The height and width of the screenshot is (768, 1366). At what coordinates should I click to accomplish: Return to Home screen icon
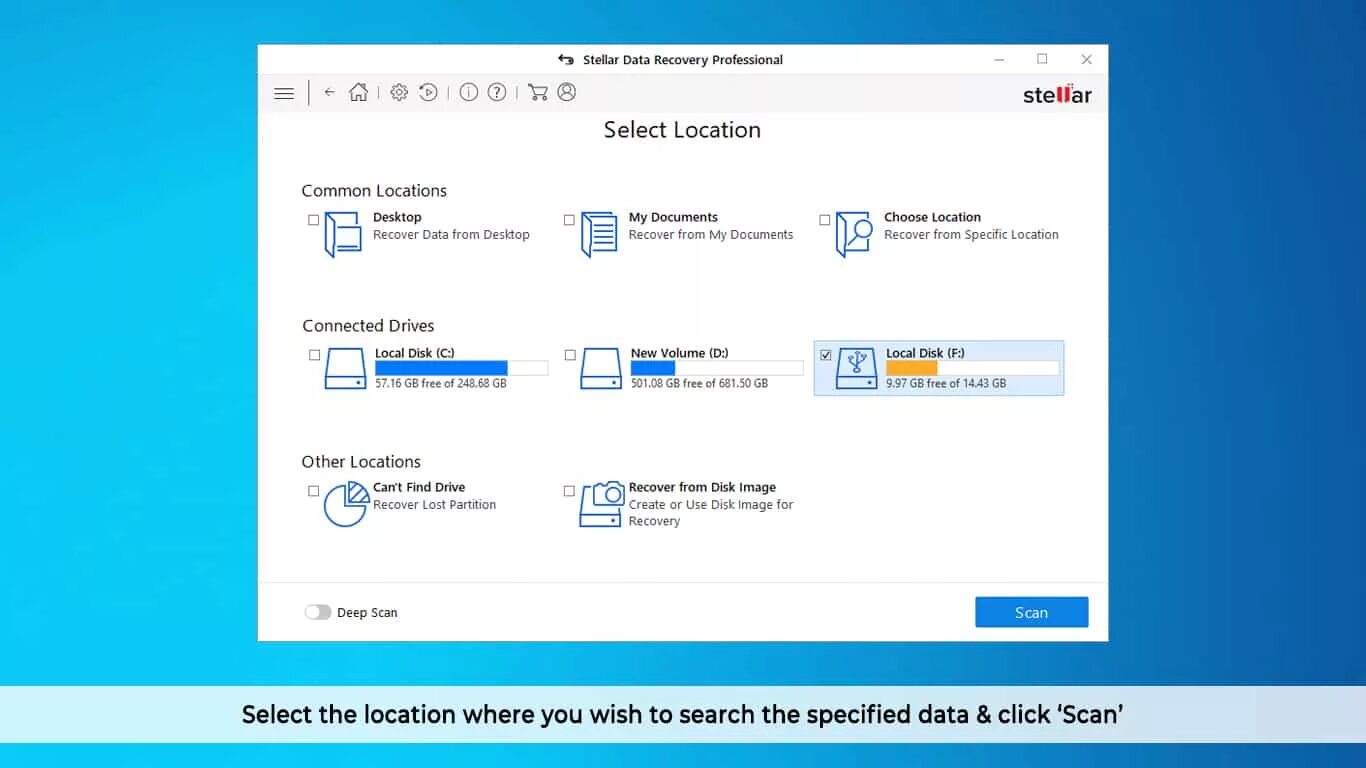click(x=358, y=92)
